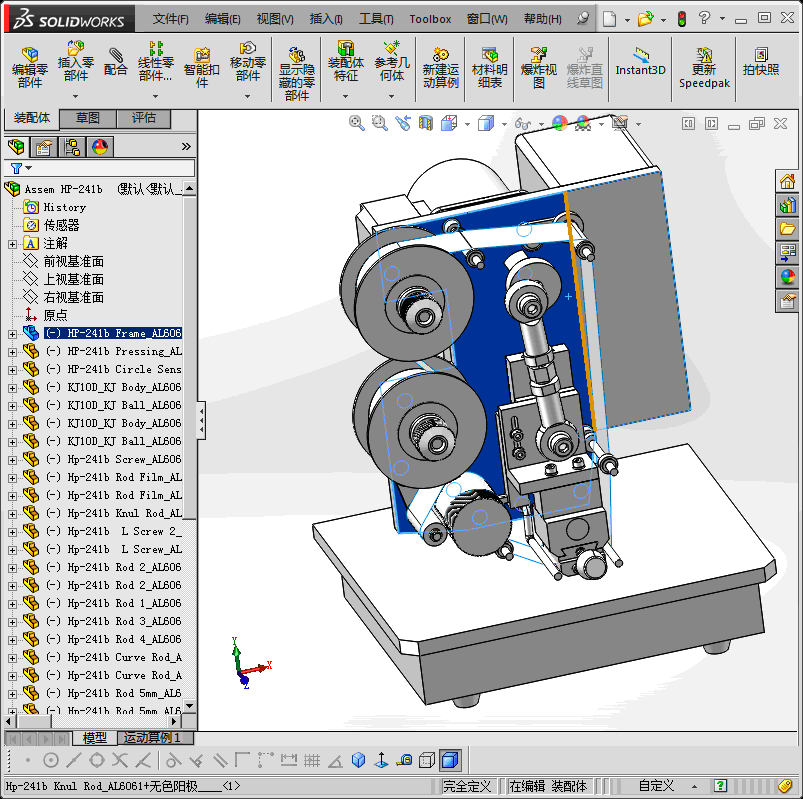Switch to Motion Study 1 tab
This screenshot has height=799, width=803.
(156, 738)
